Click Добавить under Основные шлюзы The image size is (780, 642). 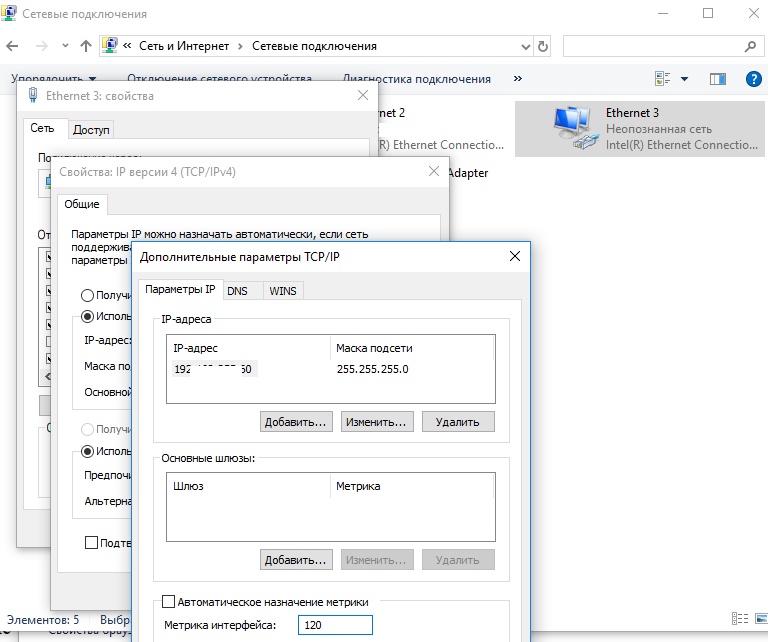tap(296, 560)
